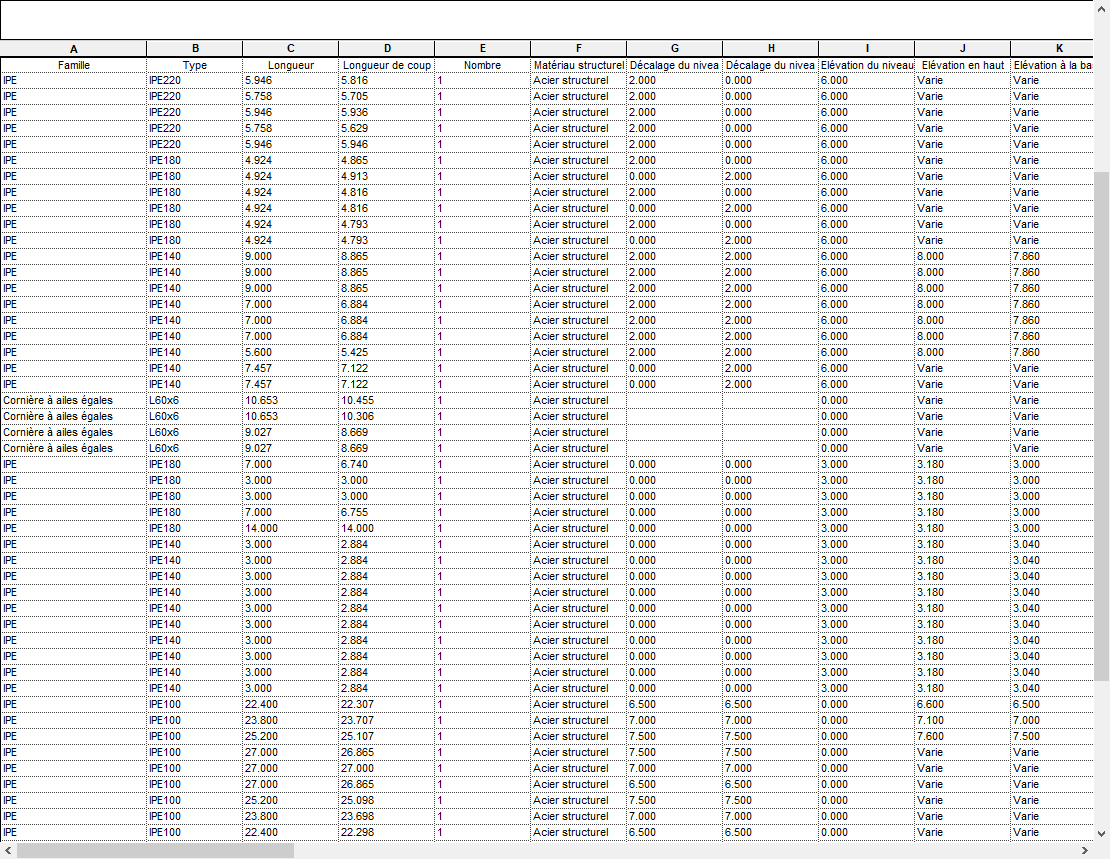This screenshot has height=859, width=1110.
Task: Click the cut length cell 22.307
Action: [x=386, y=704]
